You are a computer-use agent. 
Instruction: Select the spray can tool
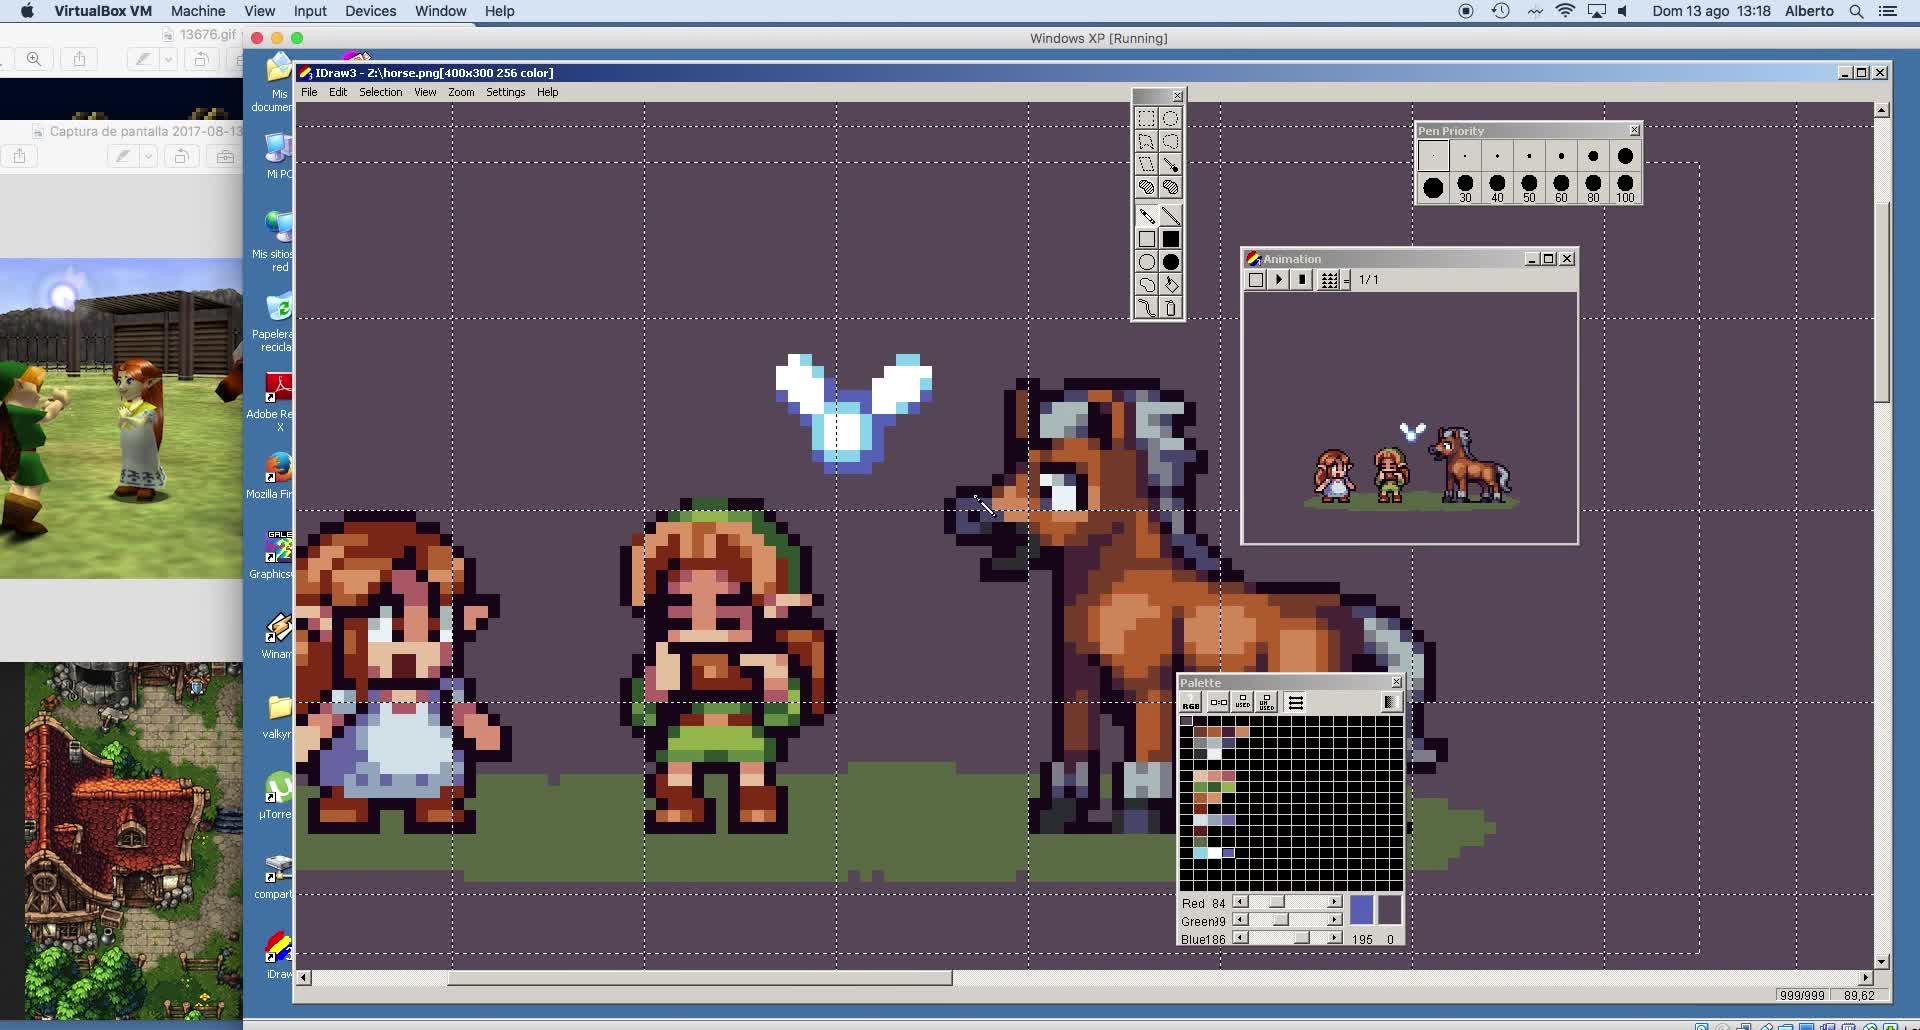[x=1170, y=308]
